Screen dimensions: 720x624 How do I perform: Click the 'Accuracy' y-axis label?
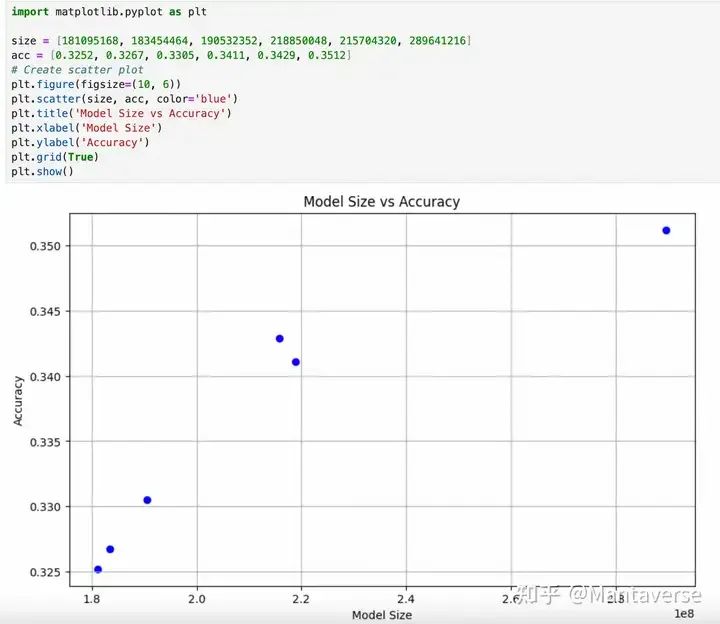pos(17,401)
